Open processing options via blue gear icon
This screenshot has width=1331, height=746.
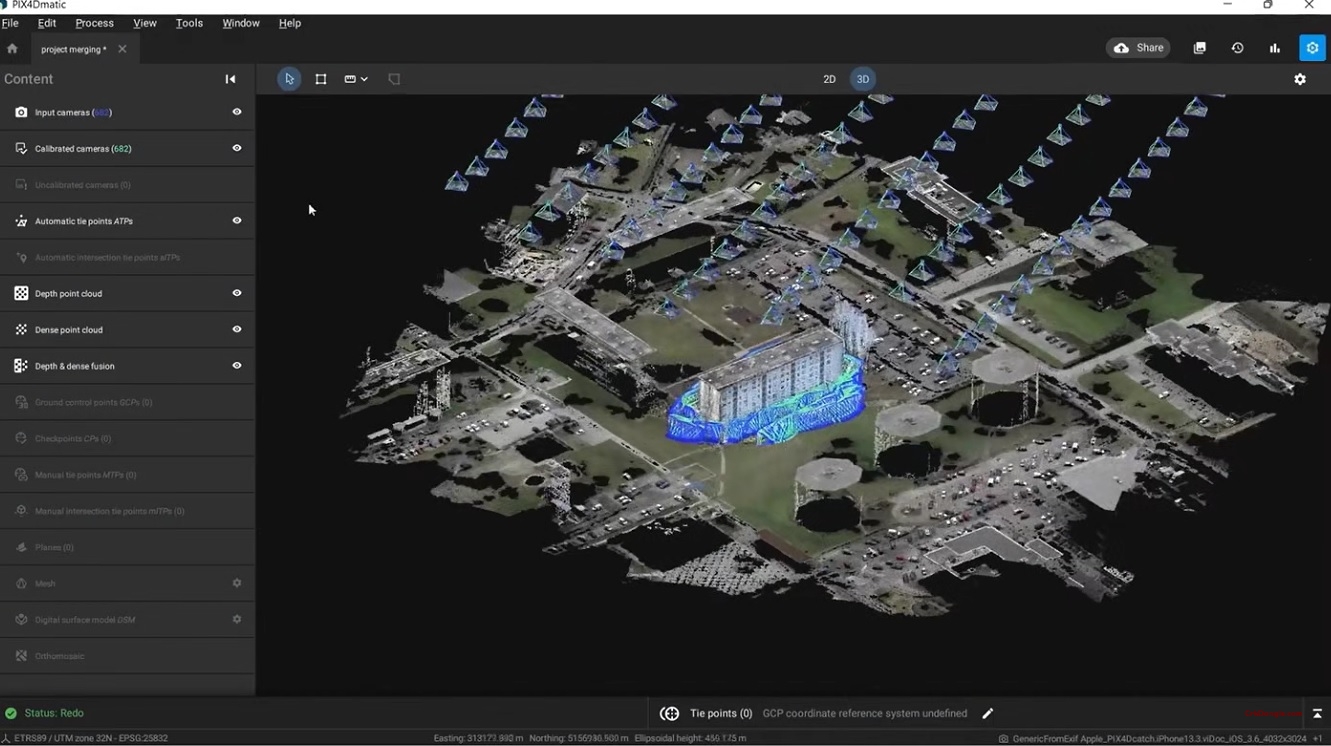coord(1312,47)
